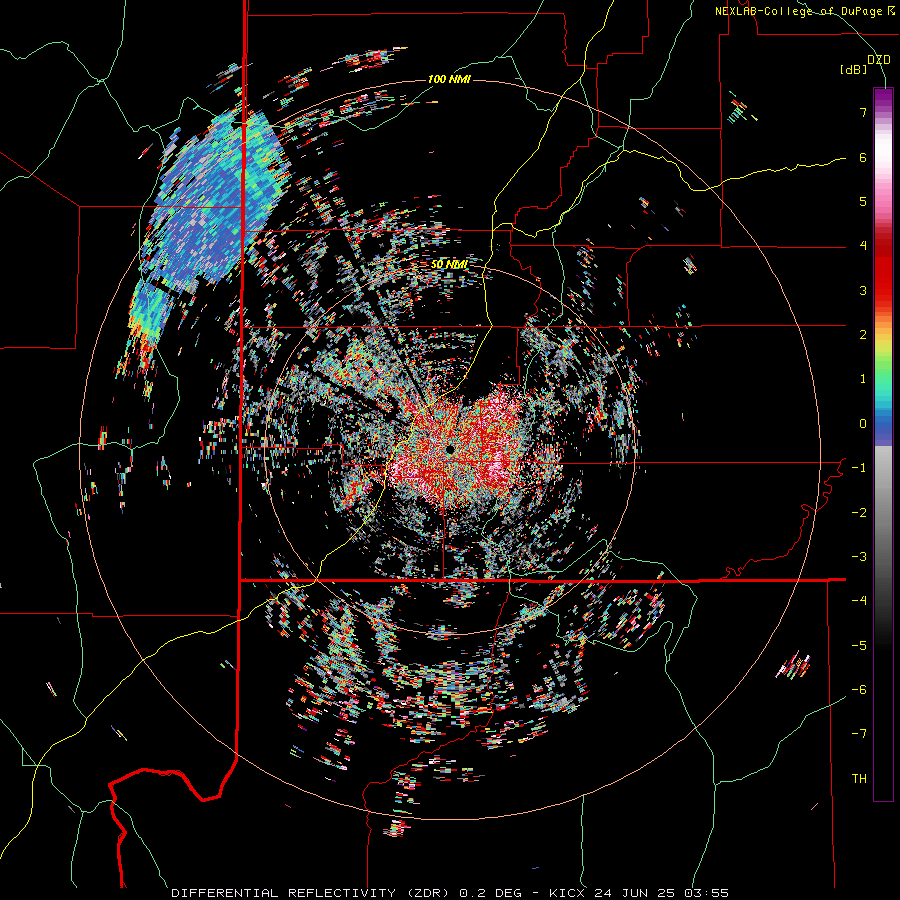This screenshot has width=900, height=900.
Task: Pick the red band of the color bar
Action: [883, 270]
